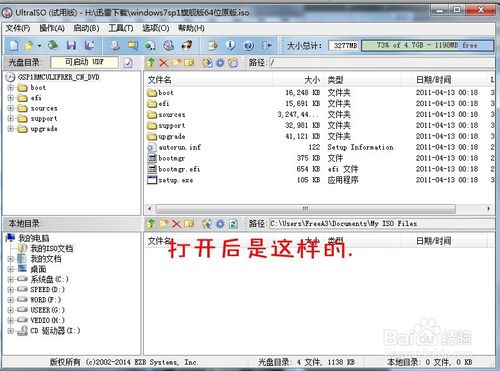Click the Open CD/DVD disc icon
500x371 pixels.
53,45
